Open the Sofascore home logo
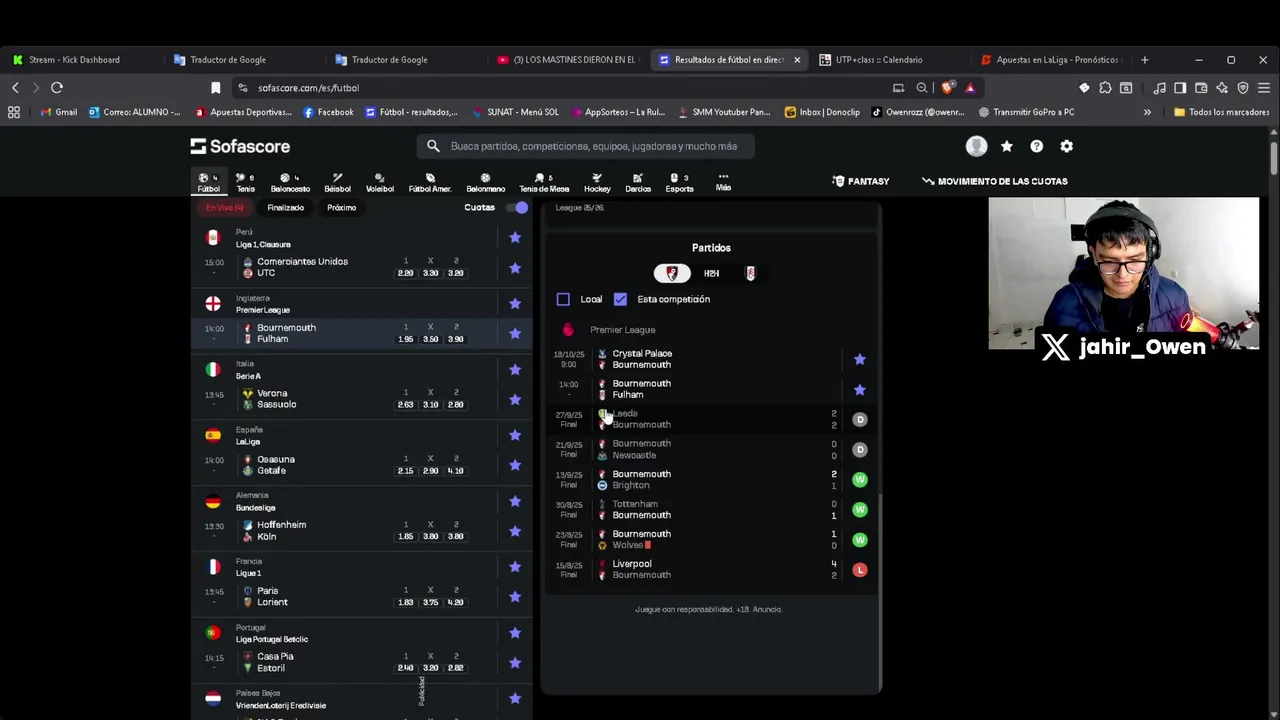The width and height of the screenshot is (1280, 720). (240, 146)
